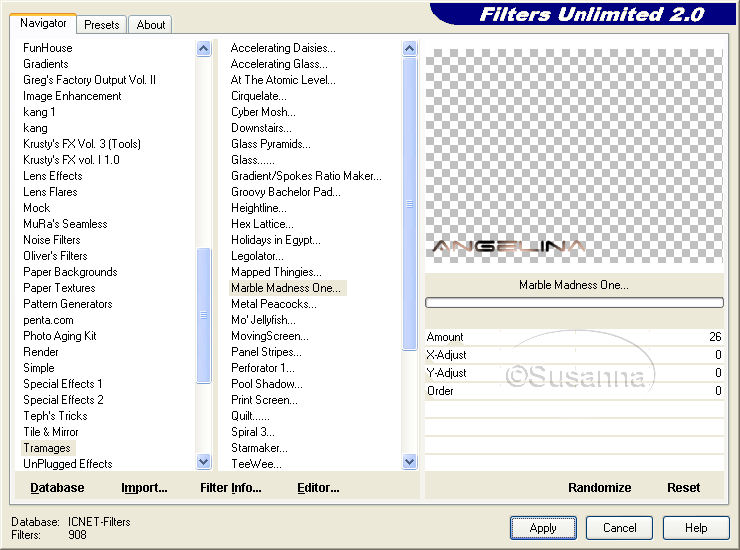Open the About tab

(151, 25)
